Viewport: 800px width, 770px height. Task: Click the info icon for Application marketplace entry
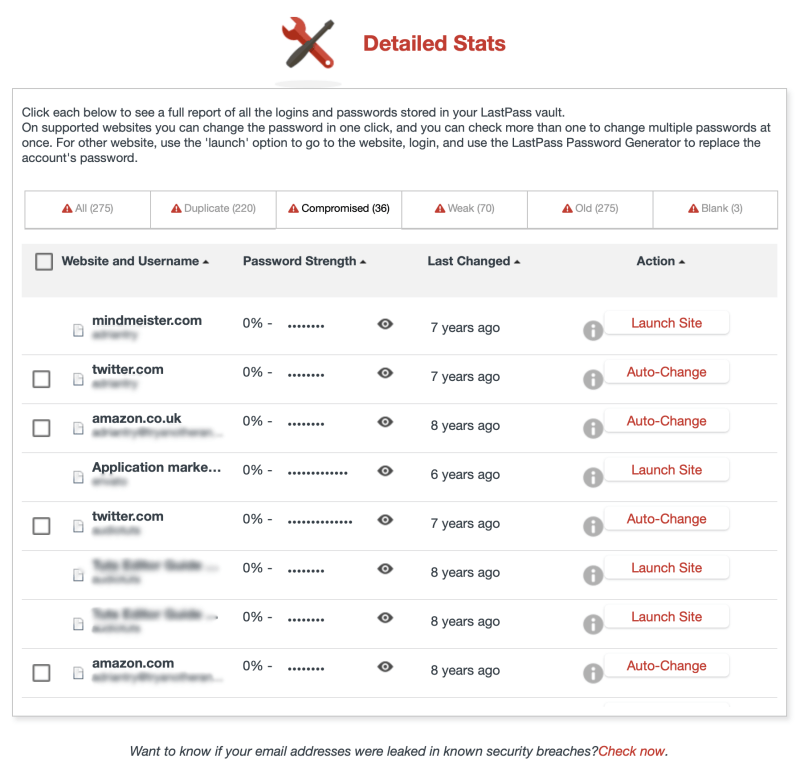593,477
